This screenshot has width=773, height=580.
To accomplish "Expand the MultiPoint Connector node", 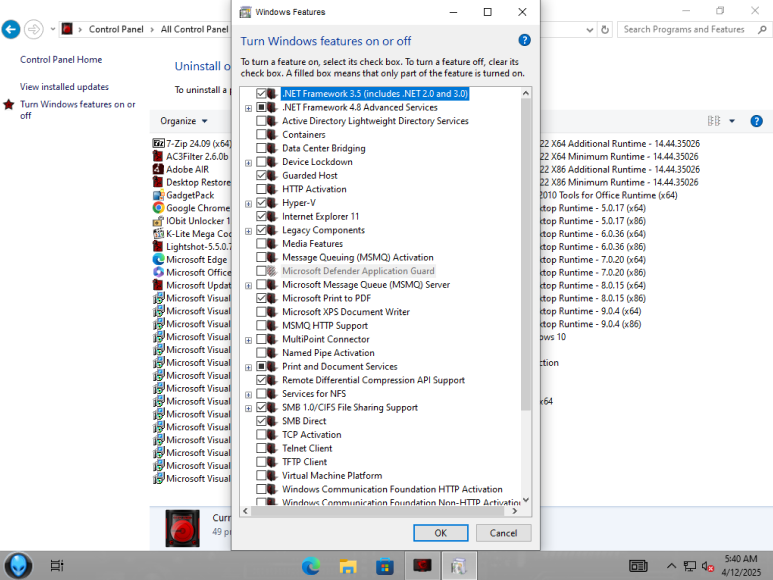I will [x=248, y=340].
